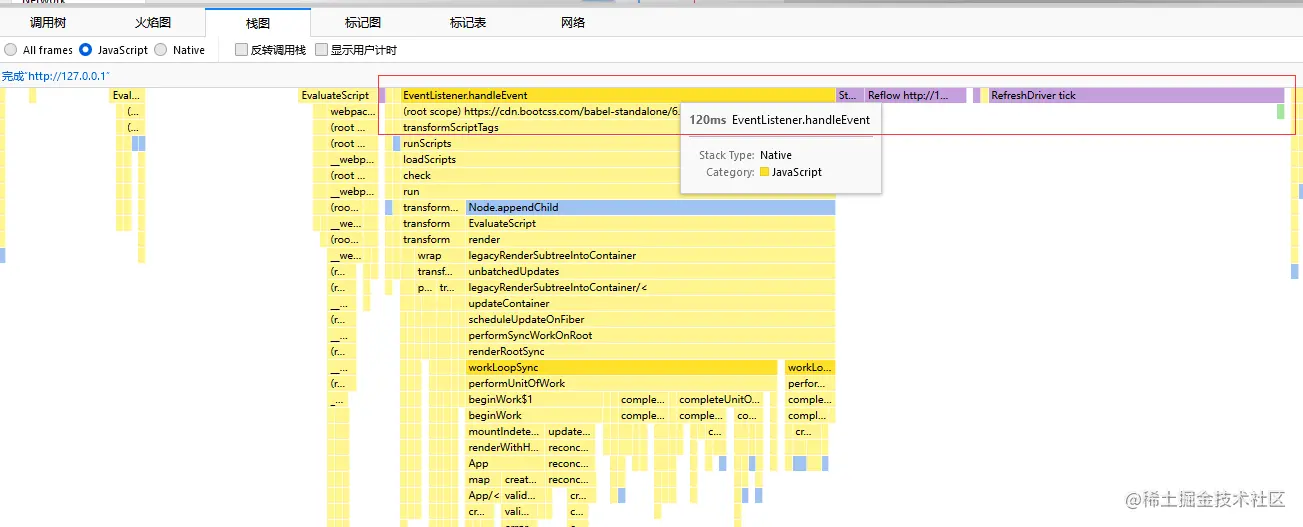This screenshot has width=1303, height=527.
Task: Select the completeUnitO... frame
Action: [719, 400]
